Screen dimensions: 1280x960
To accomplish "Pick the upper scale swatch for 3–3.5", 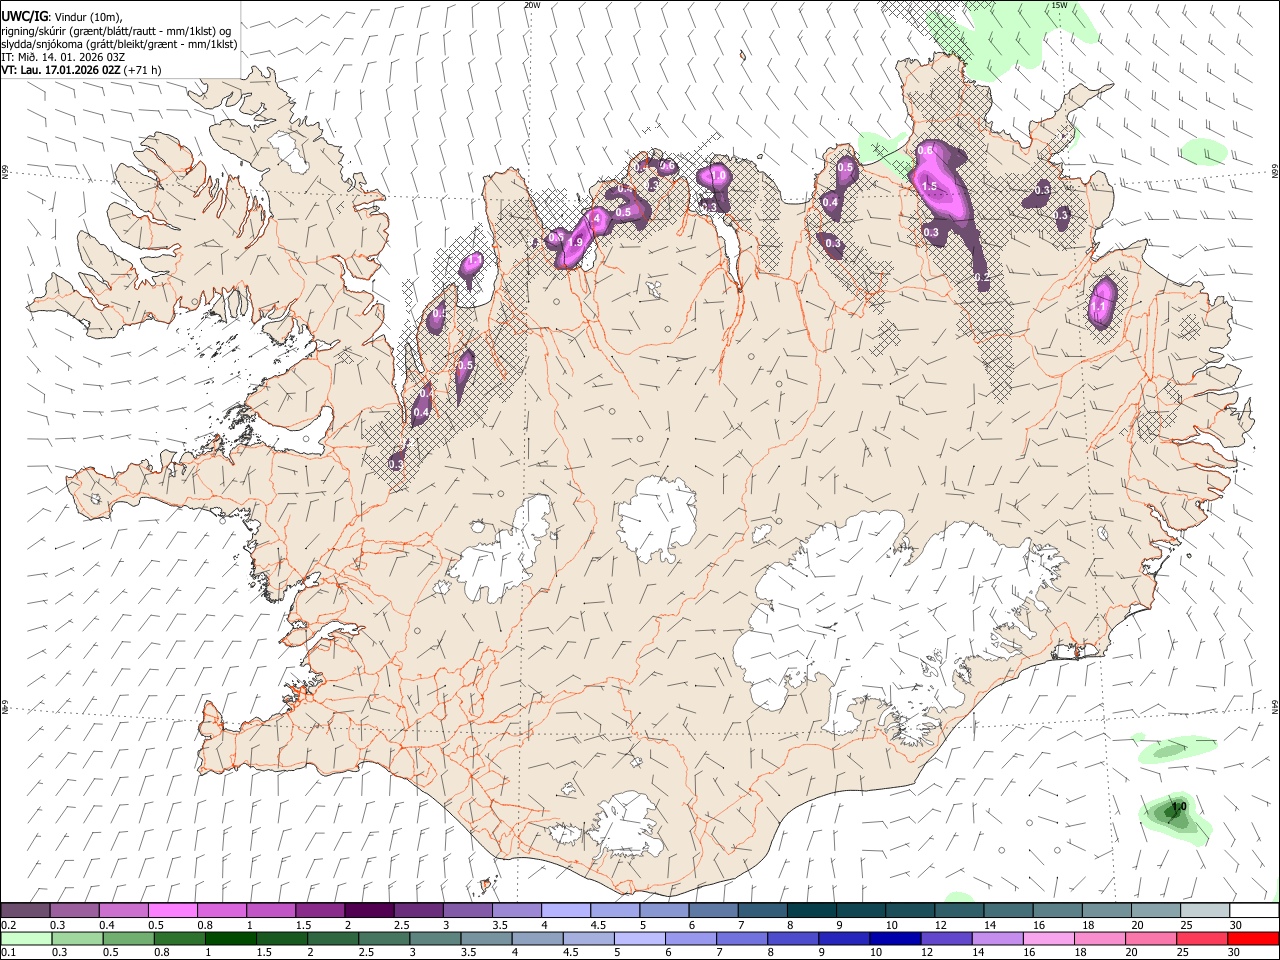I will click(x=467, y=910).
